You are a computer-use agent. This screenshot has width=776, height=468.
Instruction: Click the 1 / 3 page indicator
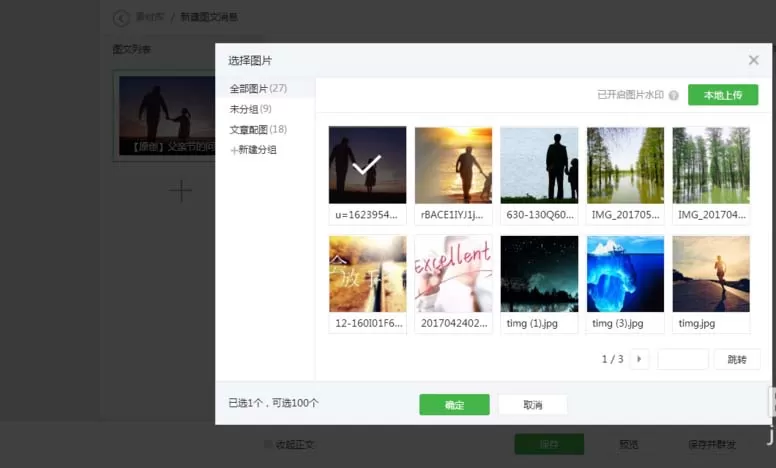tap(612, 359)
